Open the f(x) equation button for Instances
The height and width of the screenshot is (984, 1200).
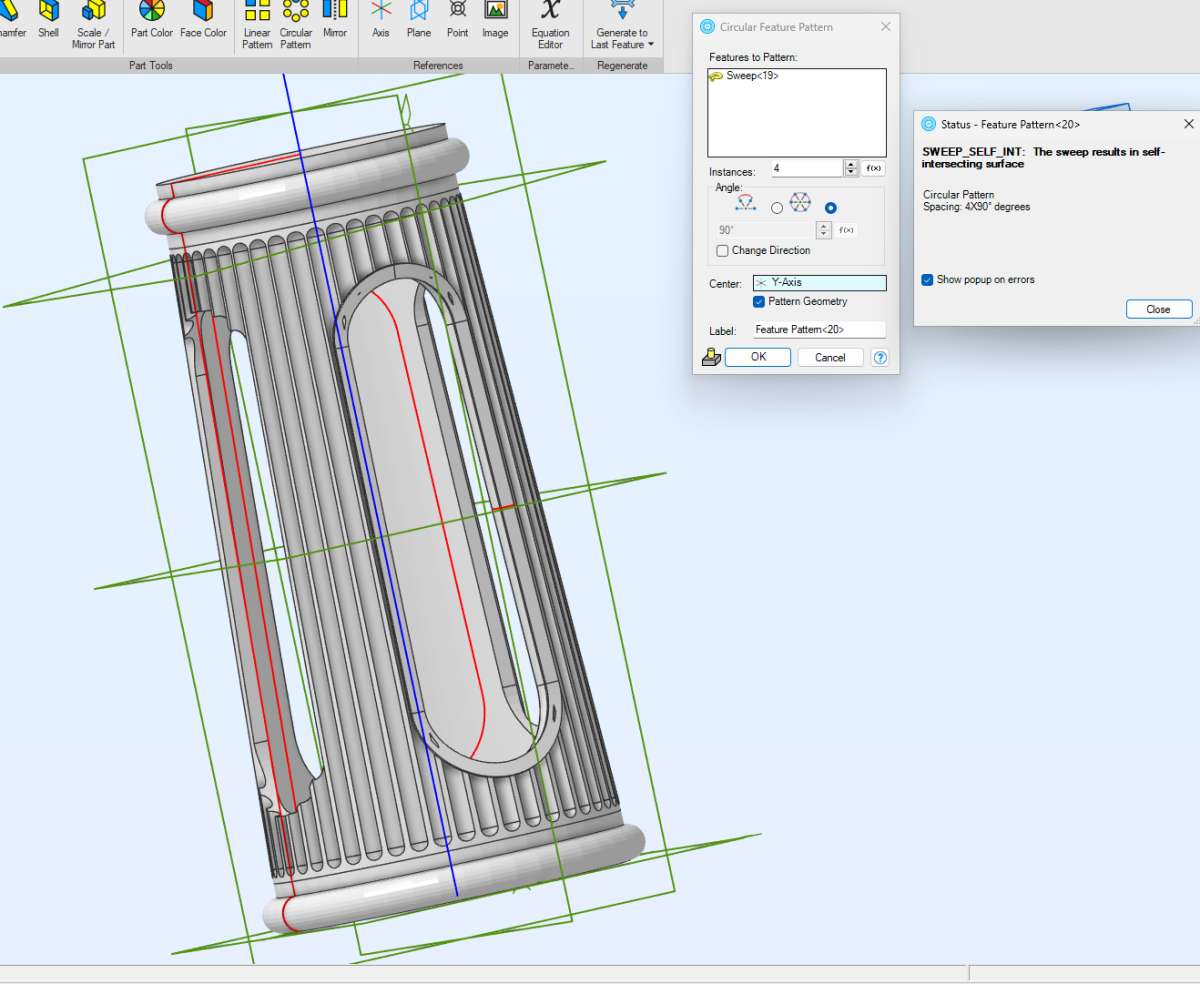(x=873, y=169)
